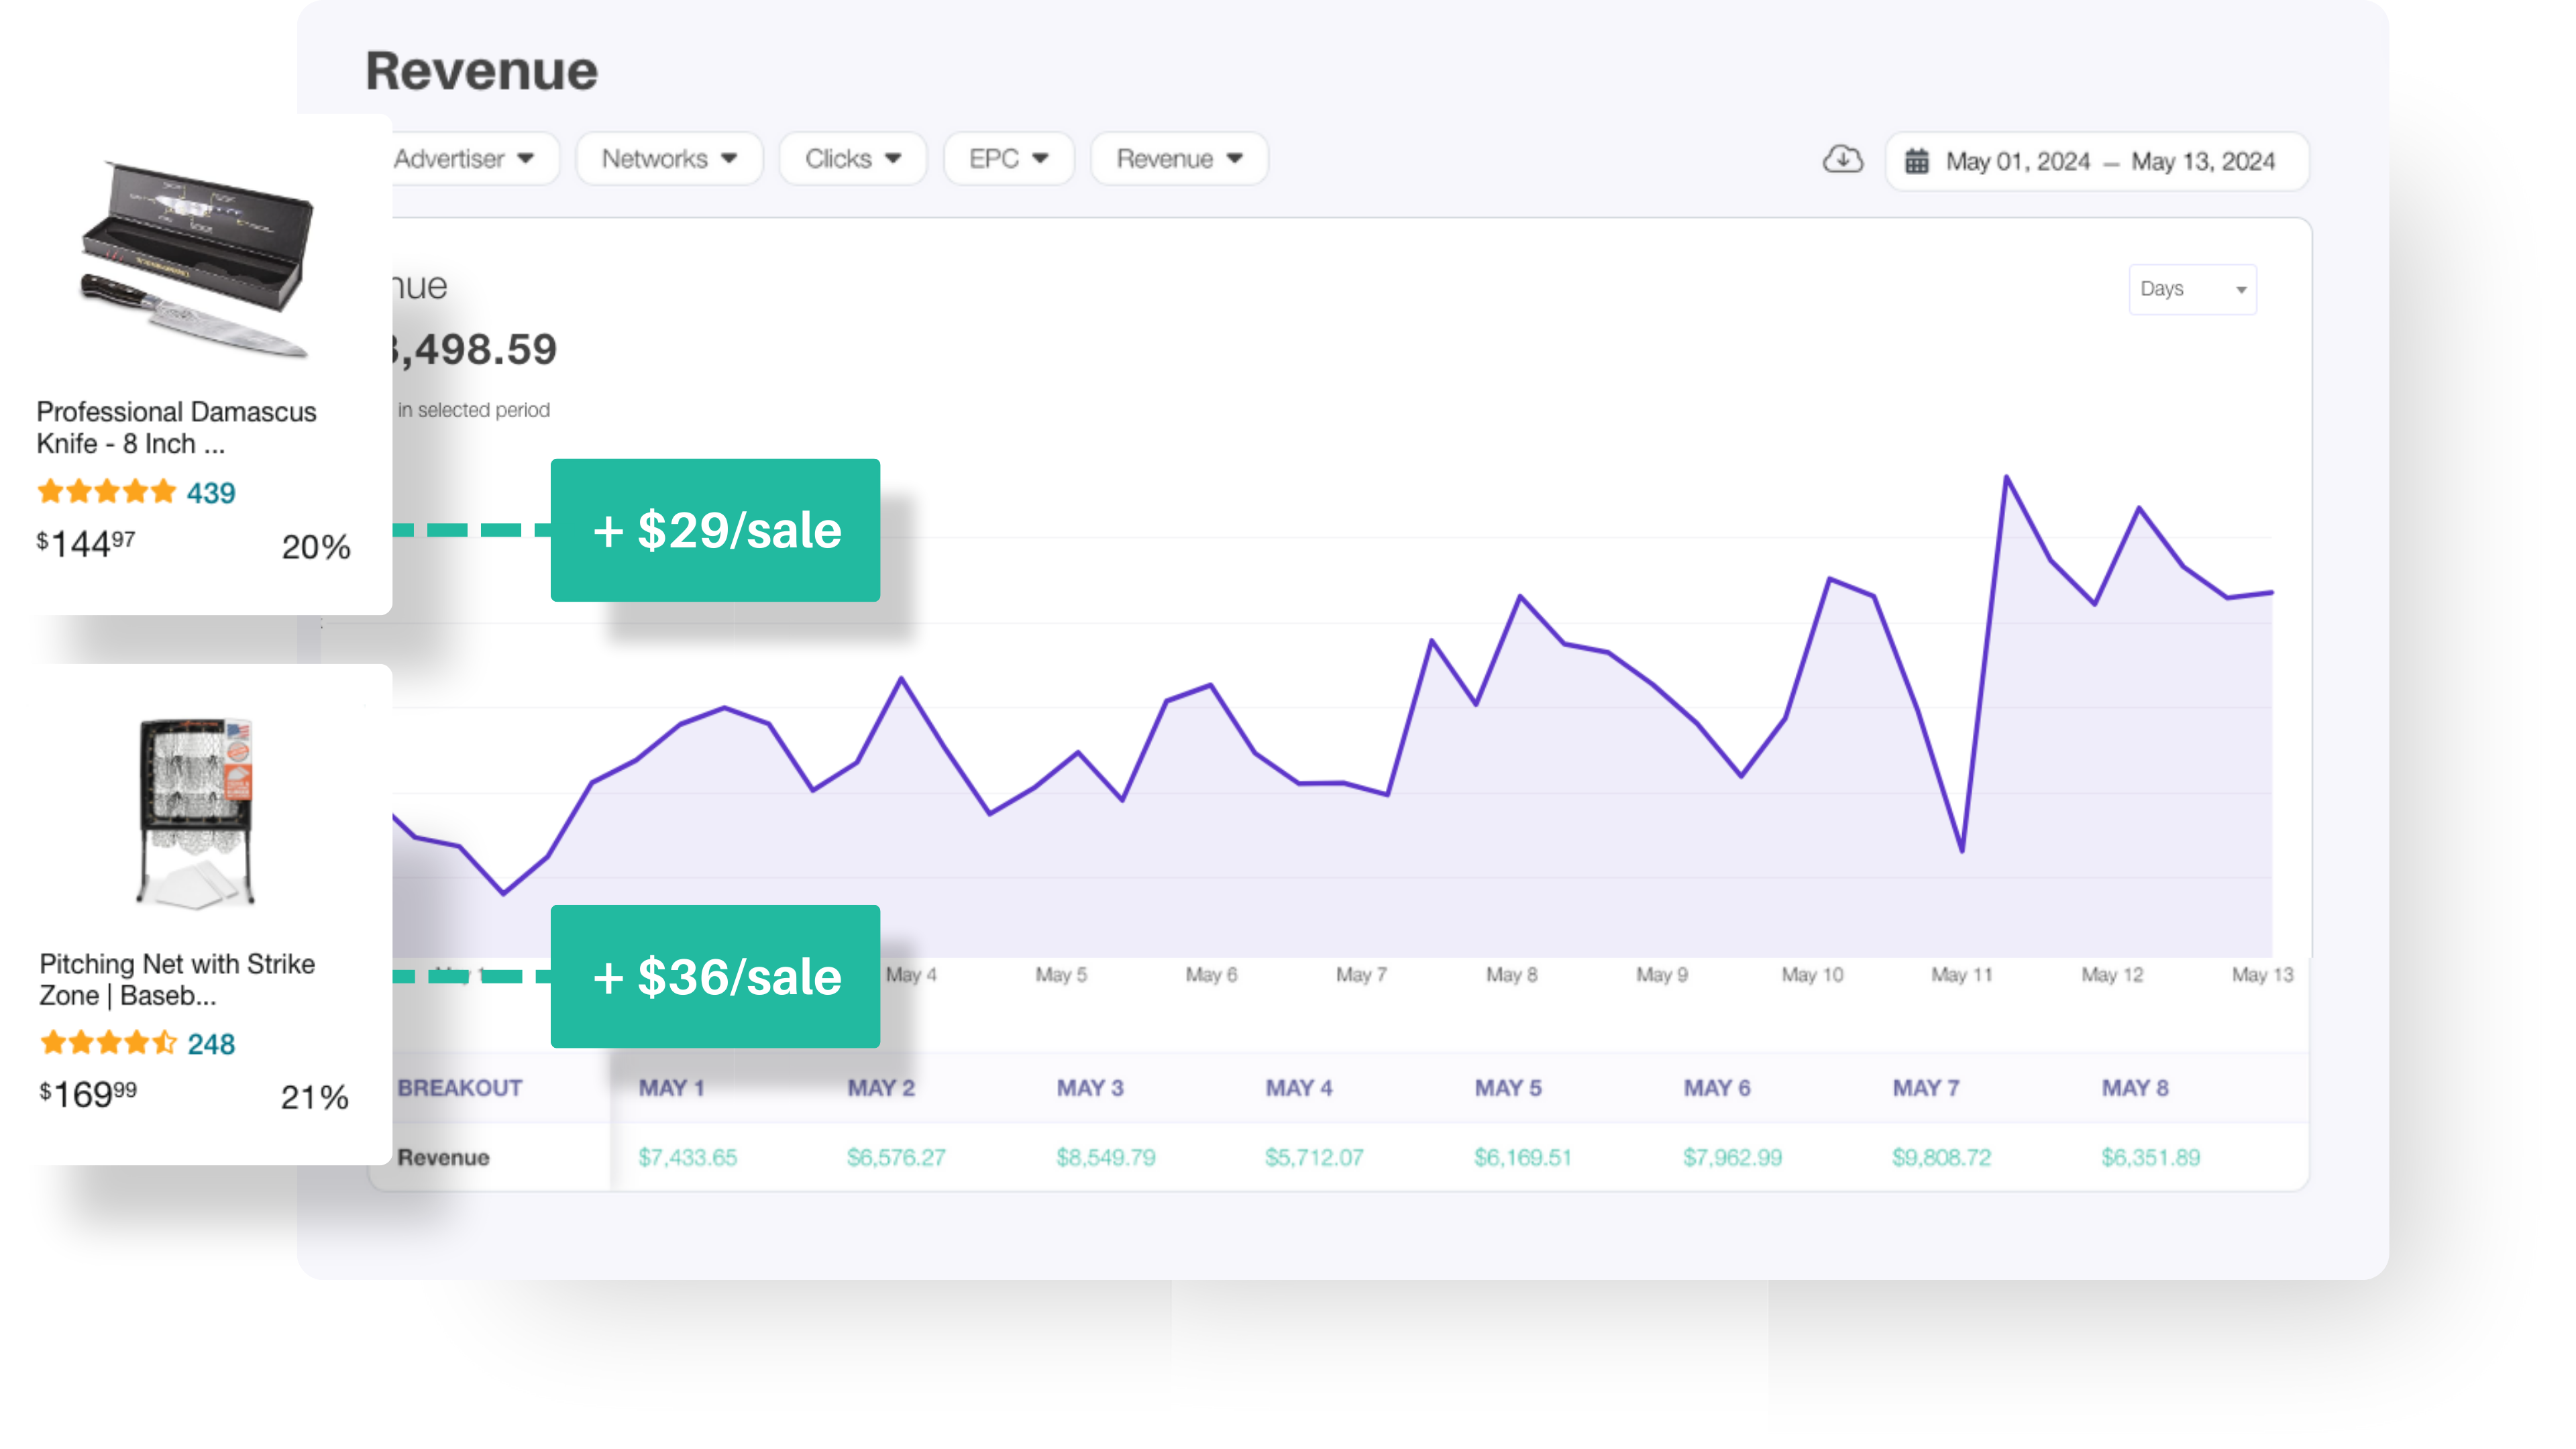Click the star rating of Damascus Knife
The width and height of the screenshot is (2576, 1449).
click(x=107, y=492)
